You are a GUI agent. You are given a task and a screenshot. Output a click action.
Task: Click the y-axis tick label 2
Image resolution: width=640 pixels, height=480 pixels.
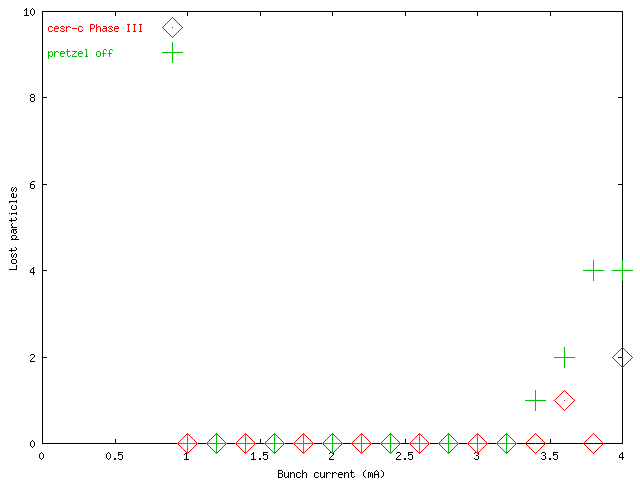[x=32, y=358]
